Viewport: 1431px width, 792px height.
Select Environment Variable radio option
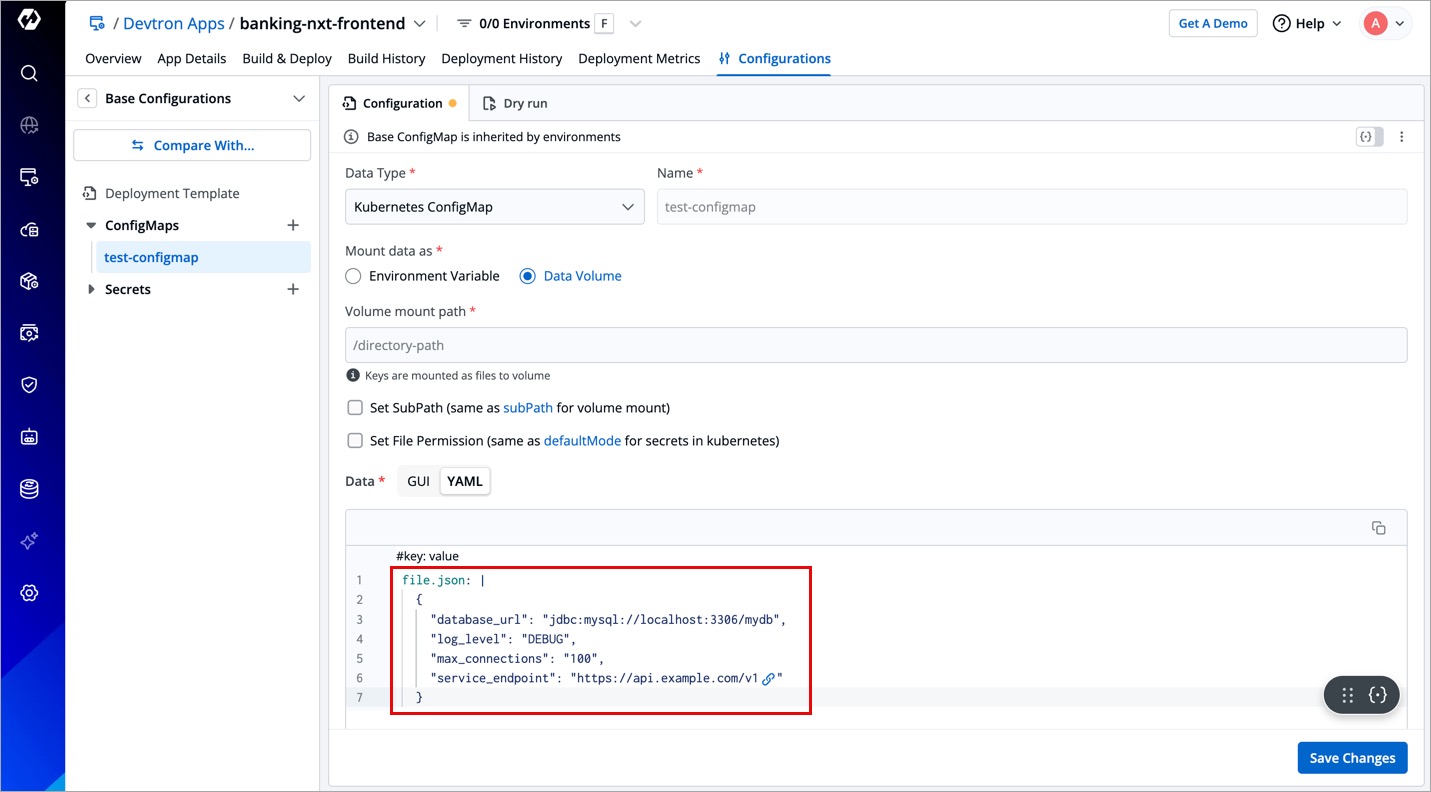pos(353,276)
